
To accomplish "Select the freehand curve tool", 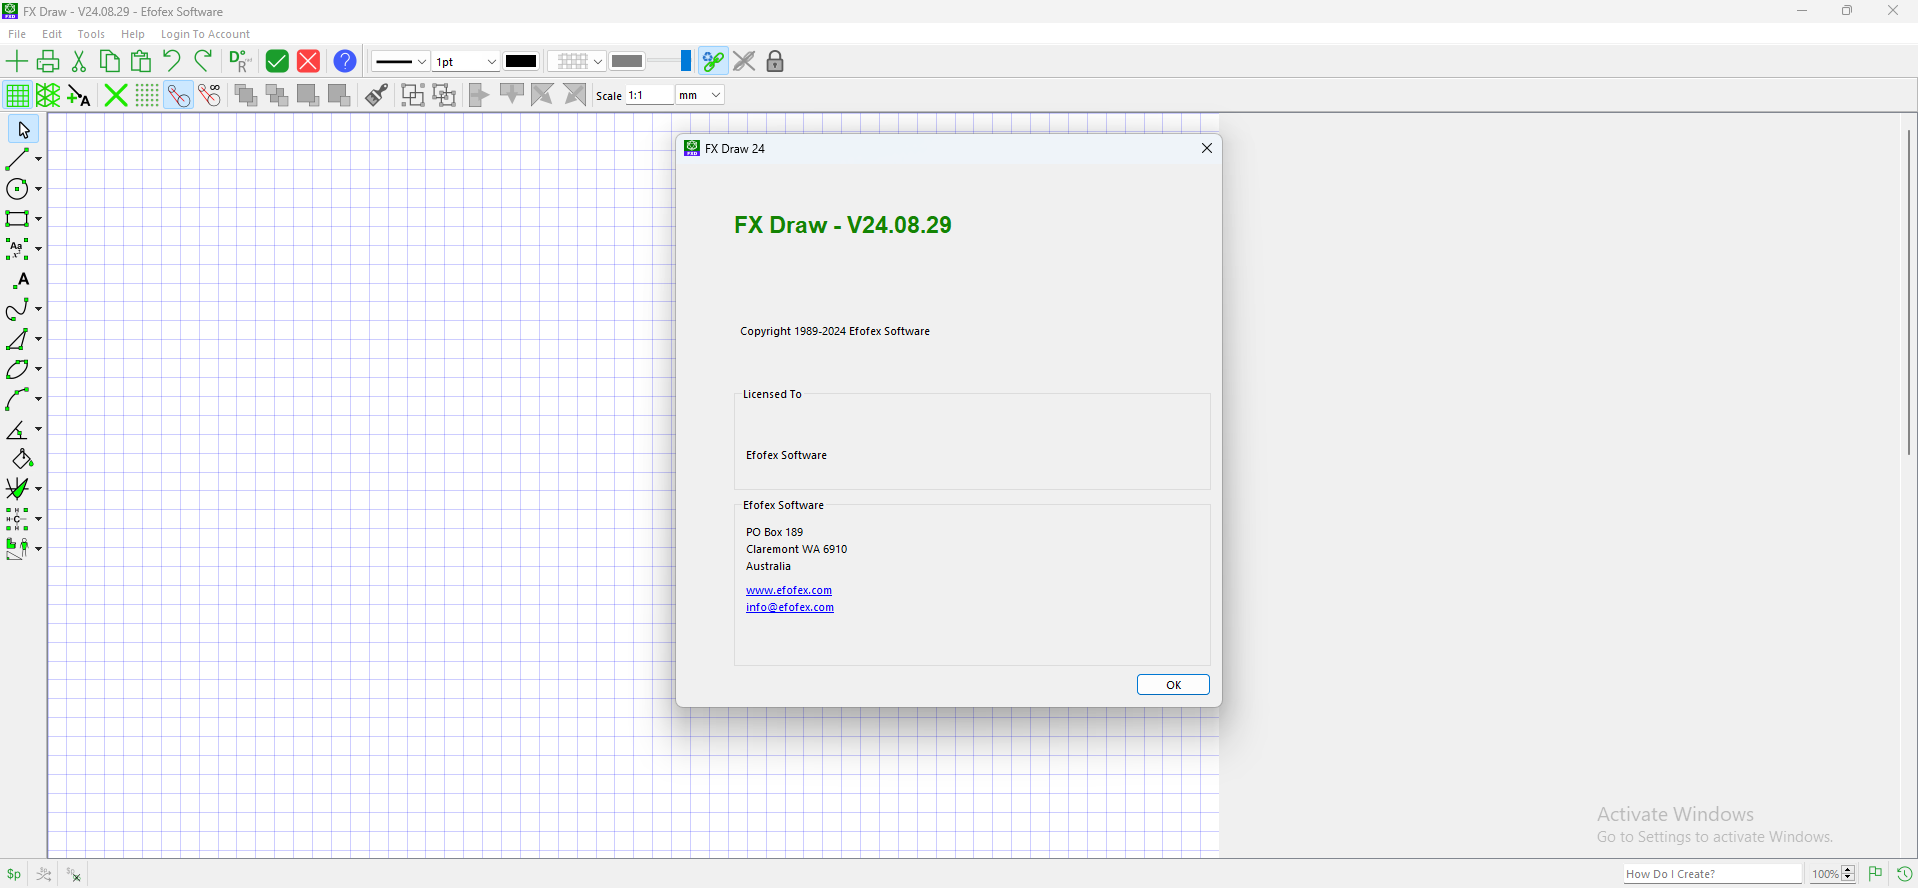I will [17, 310].
